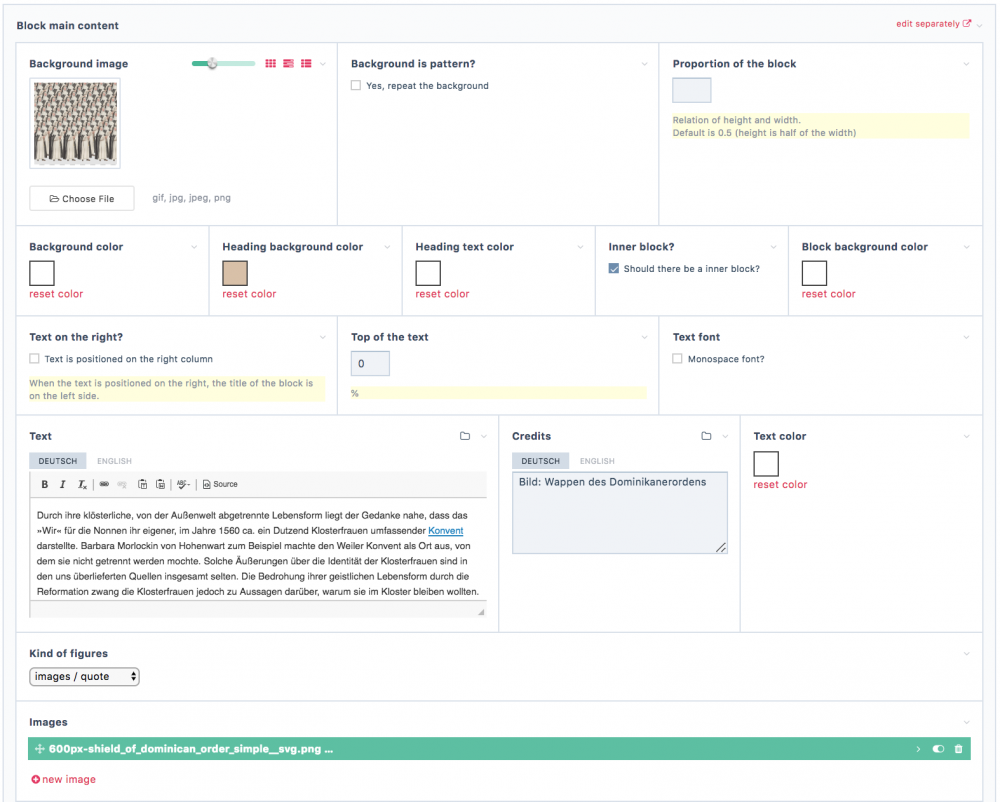
Task: Click the Top of the text input field
Action: pyautogui.click(x=370, y=364)
